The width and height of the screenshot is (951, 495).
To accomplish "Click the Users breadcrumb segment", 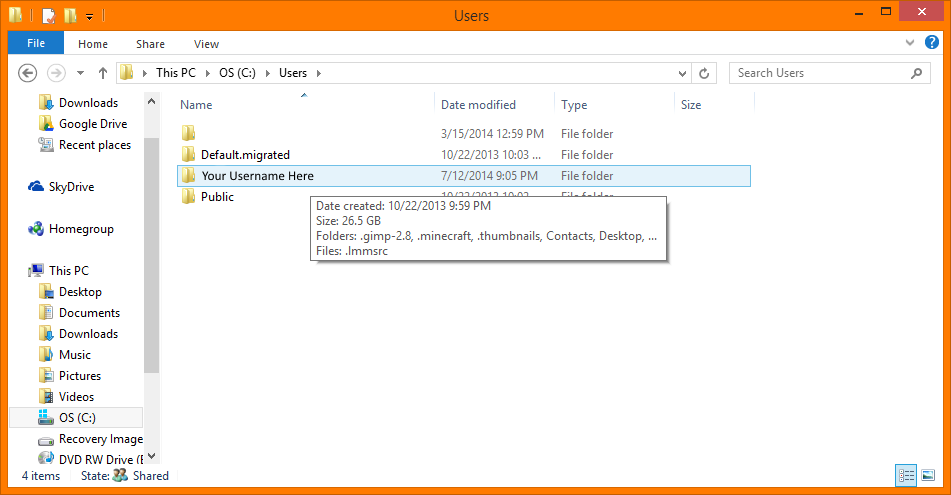I will point(293,73).
